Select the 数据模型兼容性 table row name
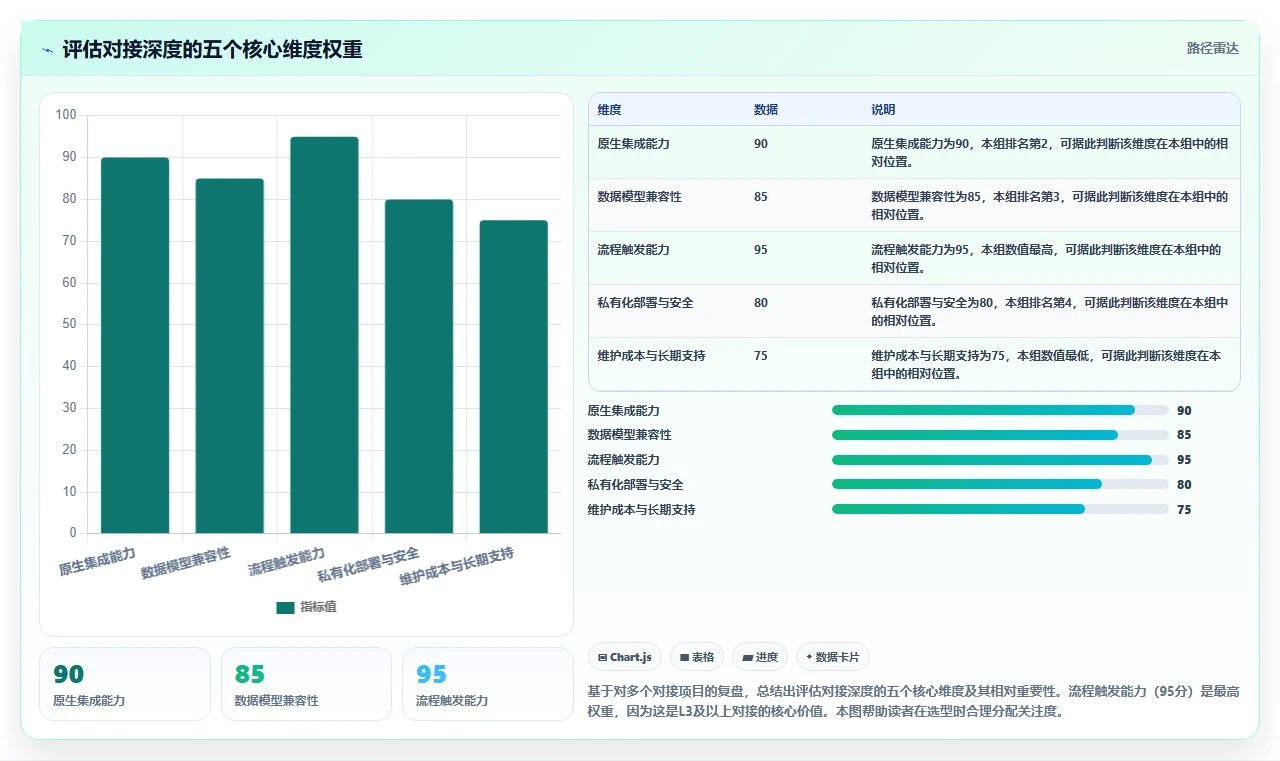This screenshot has height=761, width=1280. [x=639, y=197]
